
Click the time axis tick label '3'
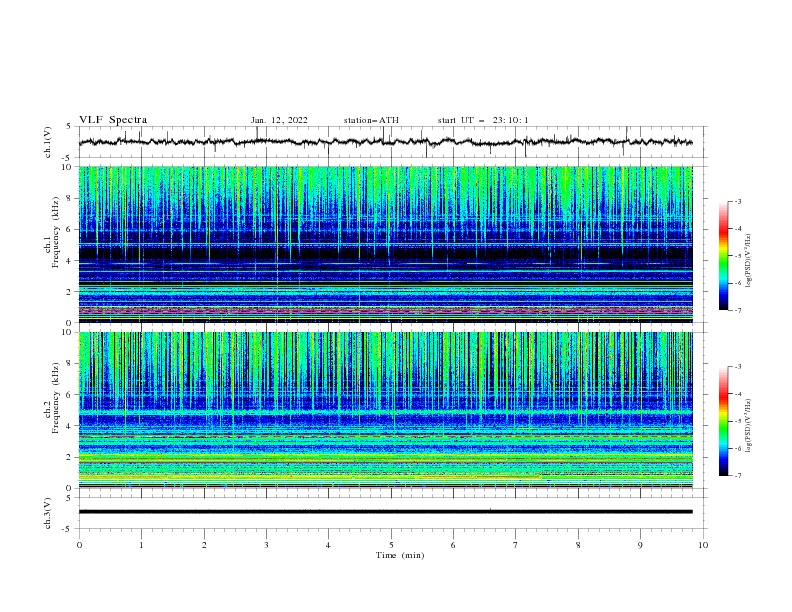coord(266,545)
